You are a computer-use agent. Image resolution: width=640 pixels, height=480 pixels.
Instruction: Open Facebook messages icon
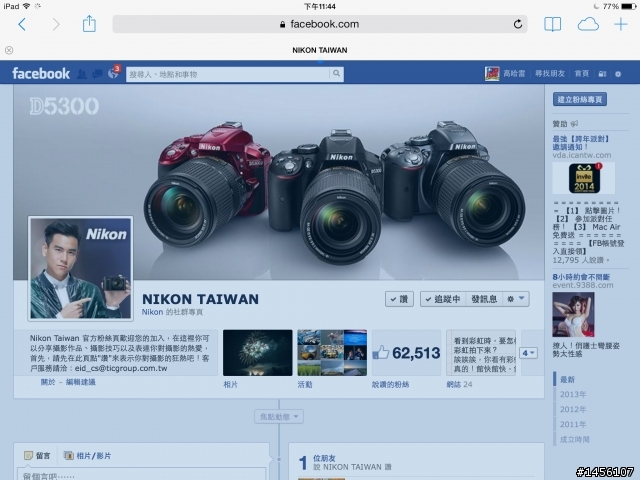[x=97, y=74]
